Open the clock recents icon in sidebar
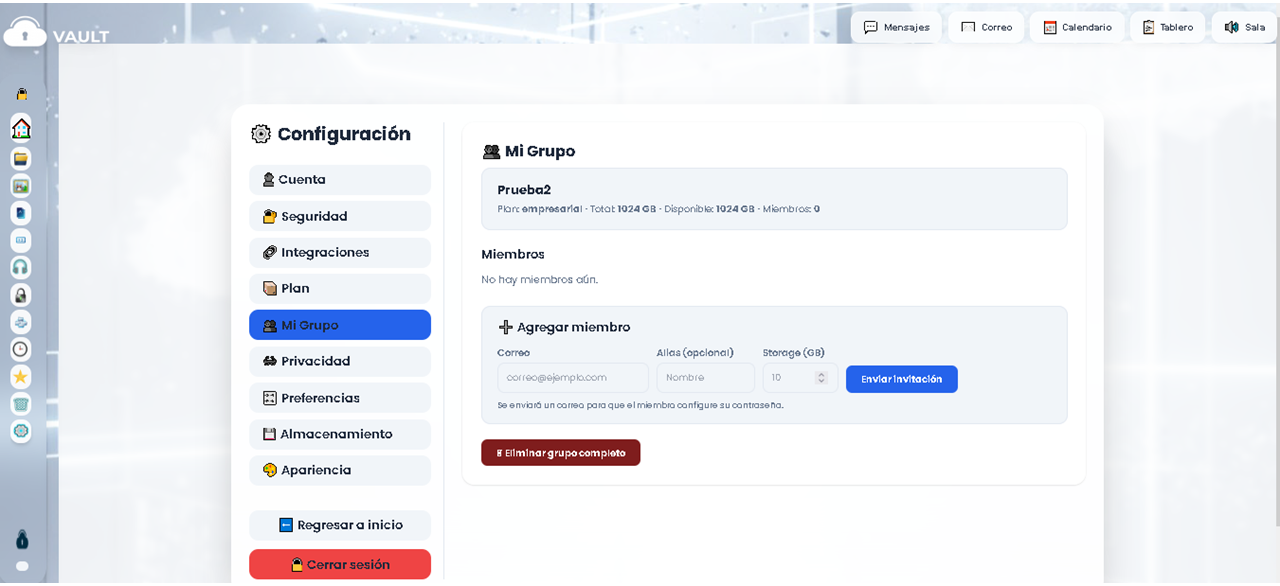 pos(21,349)
